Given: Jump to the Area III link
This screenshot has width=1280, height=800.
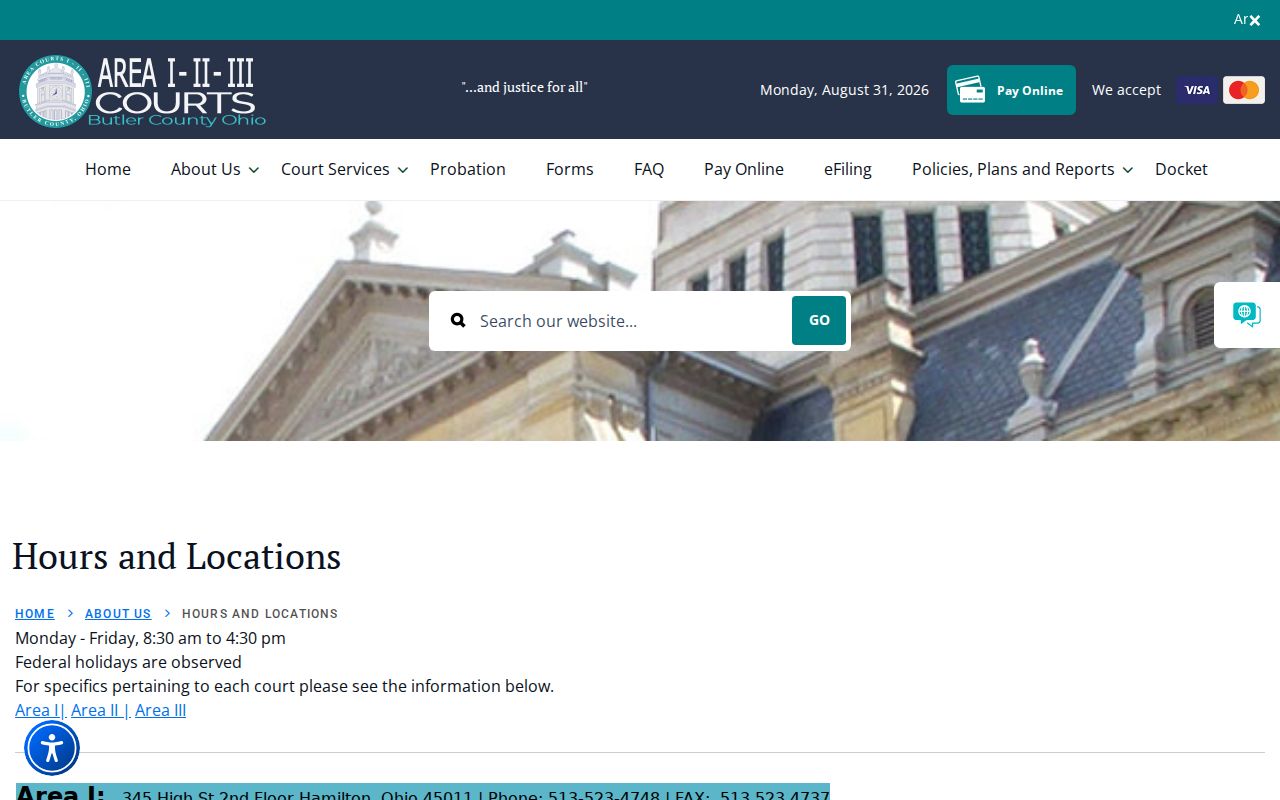Looking at the screenshot, I should click(160, 710).
